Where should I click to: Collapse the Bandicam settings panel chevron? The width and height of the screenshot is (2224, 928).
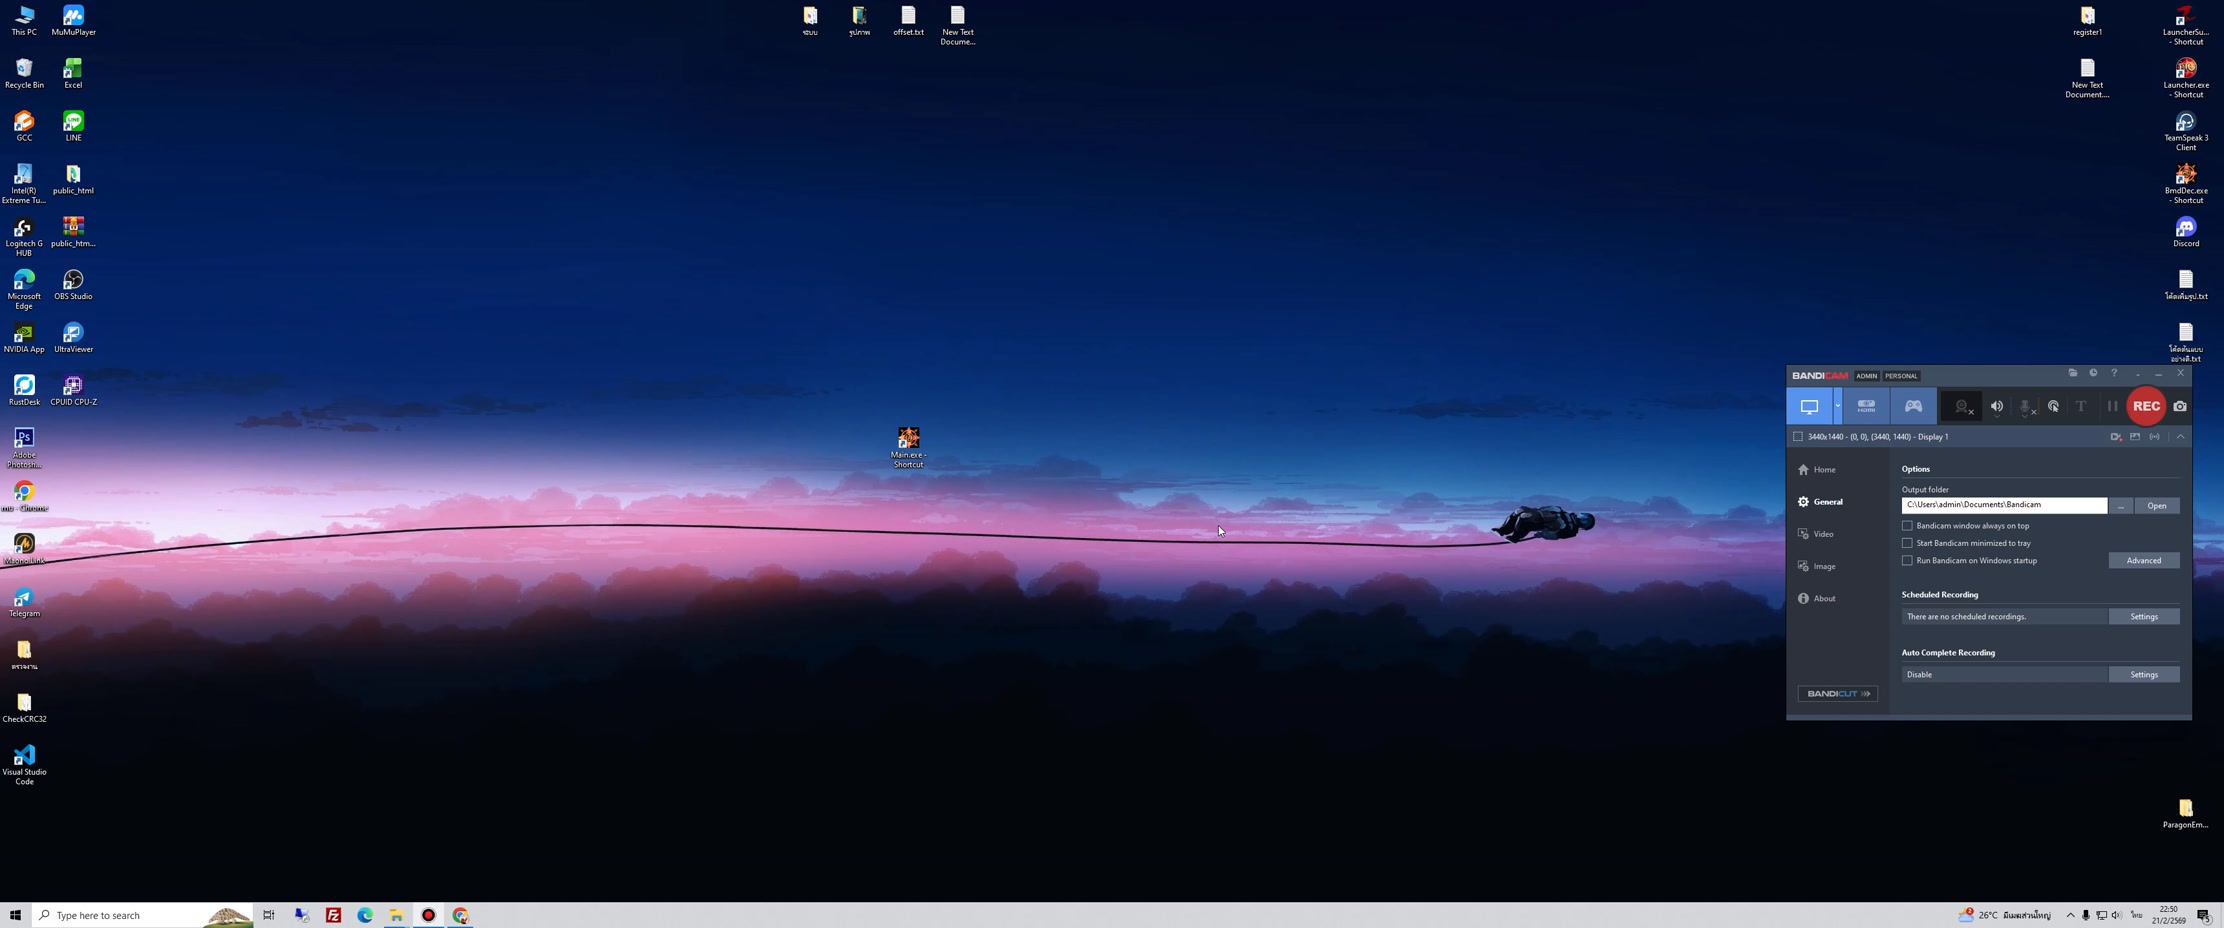[x=2180, y=437]
